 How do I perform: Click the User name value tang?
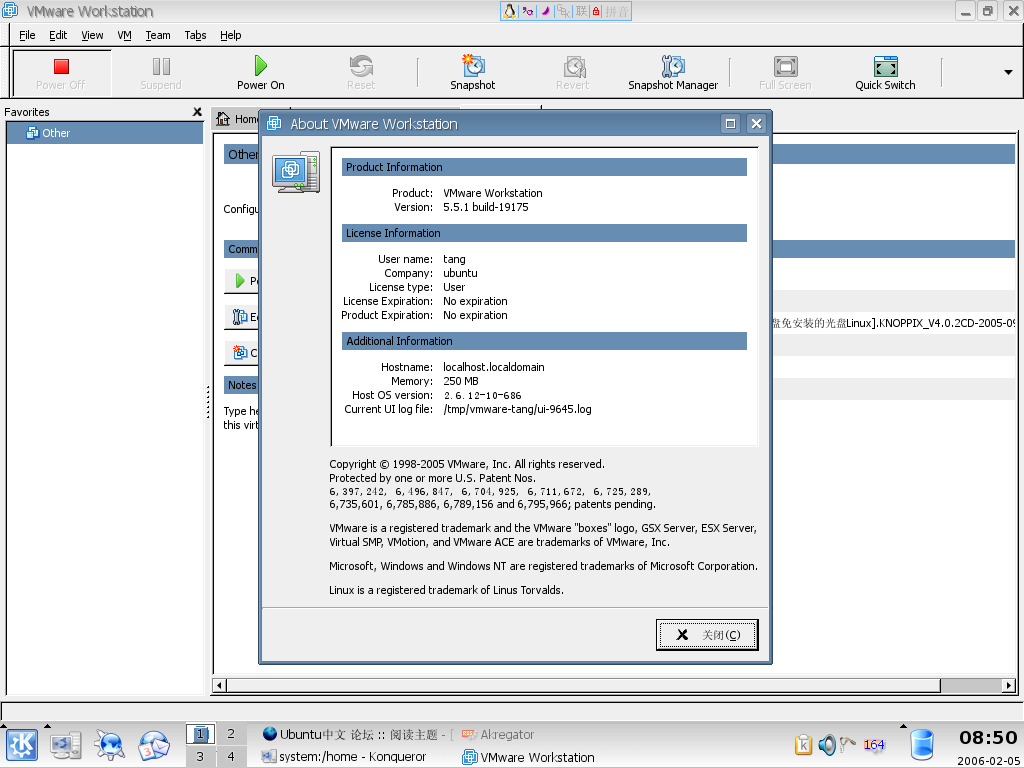(x=455, y=259)
